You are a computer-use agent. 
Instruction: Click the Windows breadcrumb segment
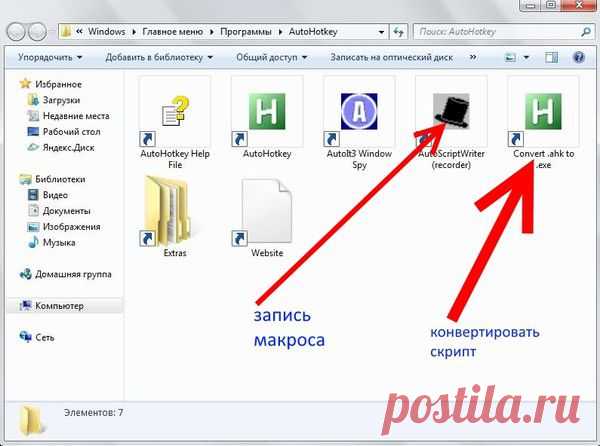pos(106,31)
